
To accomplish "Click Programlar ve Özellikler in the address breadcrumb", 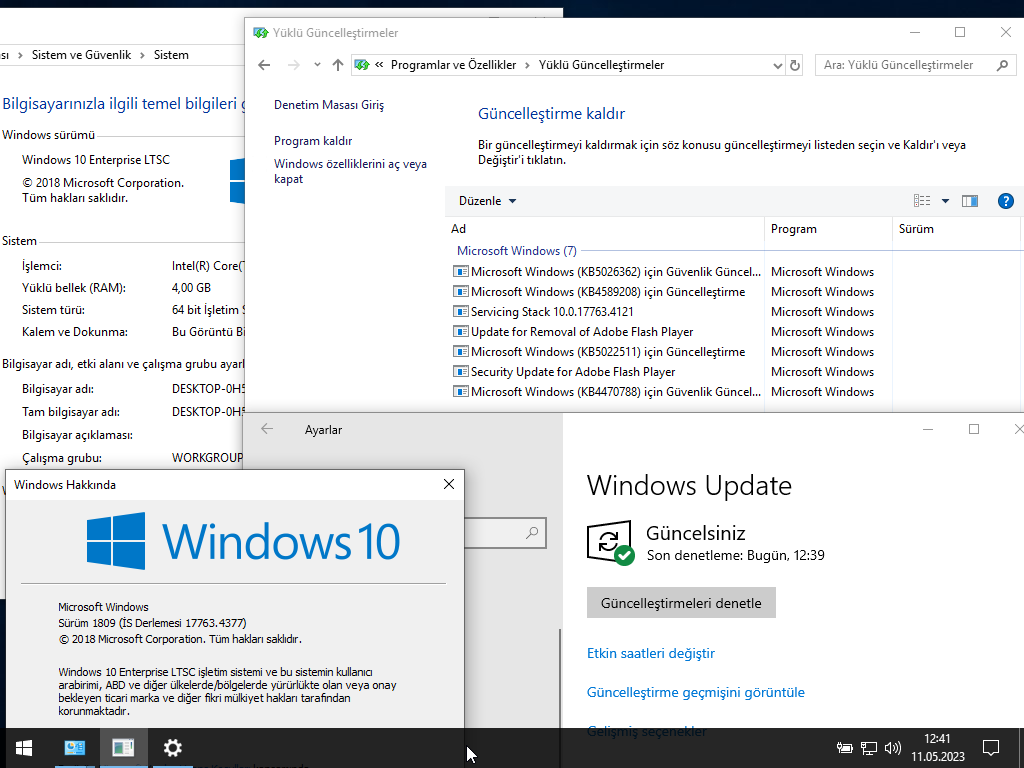I will click(453, 65).
